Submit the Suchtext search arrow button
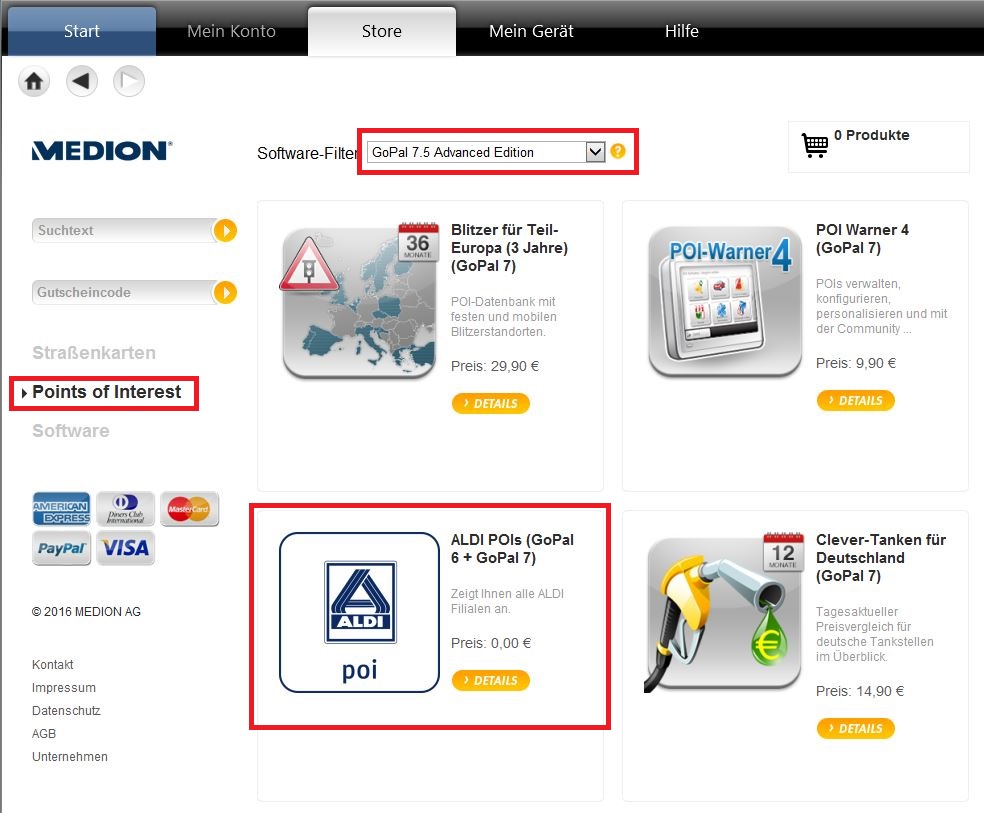The width and height of the screenshot is (984, 813). [x=225, y=230]
